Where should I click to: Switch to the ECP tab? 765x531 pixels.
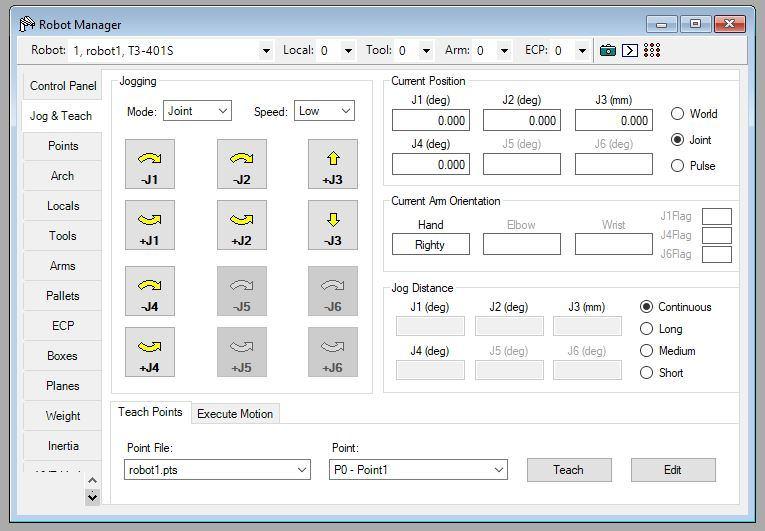[x=62, y=326]
